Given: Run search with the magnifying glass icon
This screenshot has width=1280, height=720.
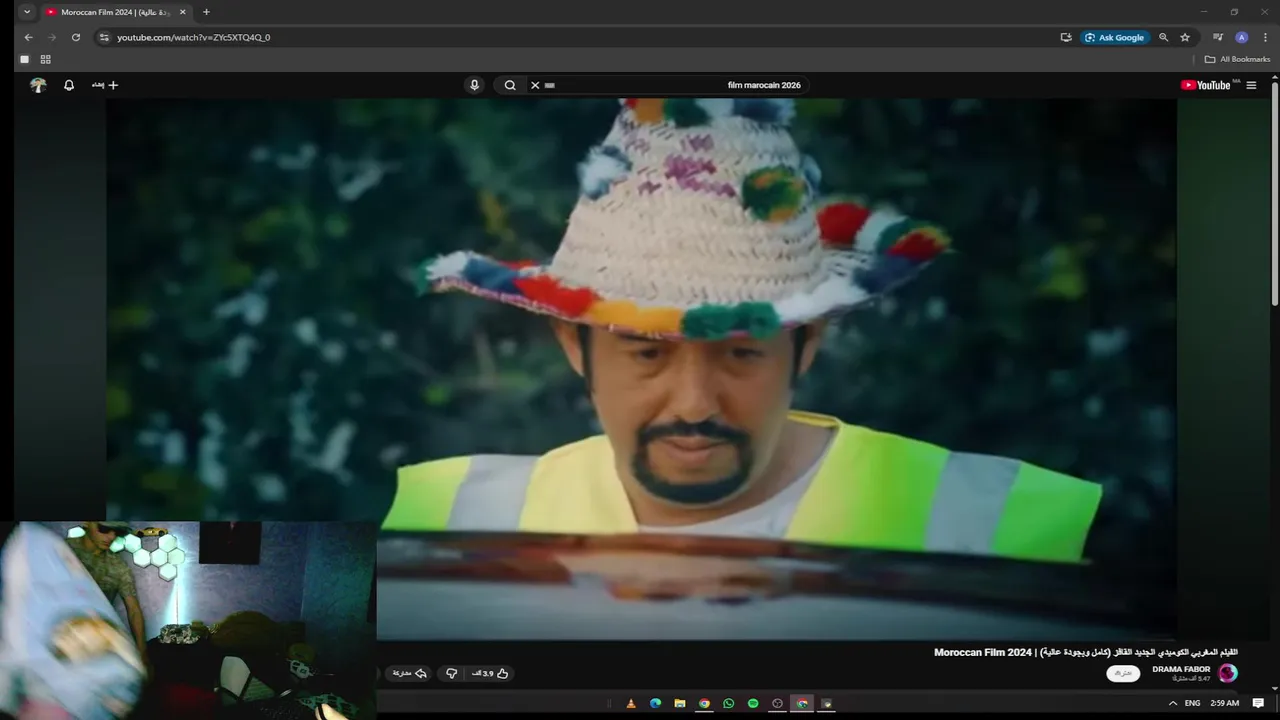Looking at the screenshot, I should [510, 85].
